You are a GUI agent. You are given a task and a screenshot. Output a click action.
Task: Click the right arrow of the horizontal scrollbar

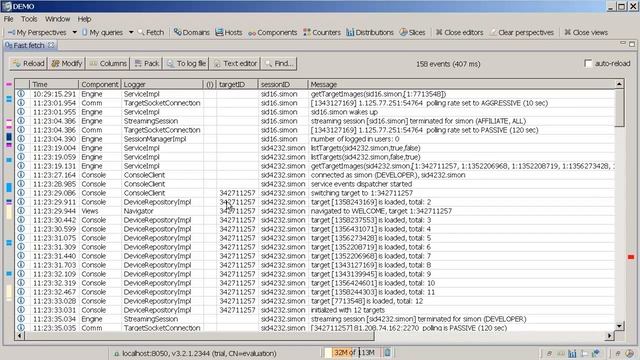click(609, 336)
